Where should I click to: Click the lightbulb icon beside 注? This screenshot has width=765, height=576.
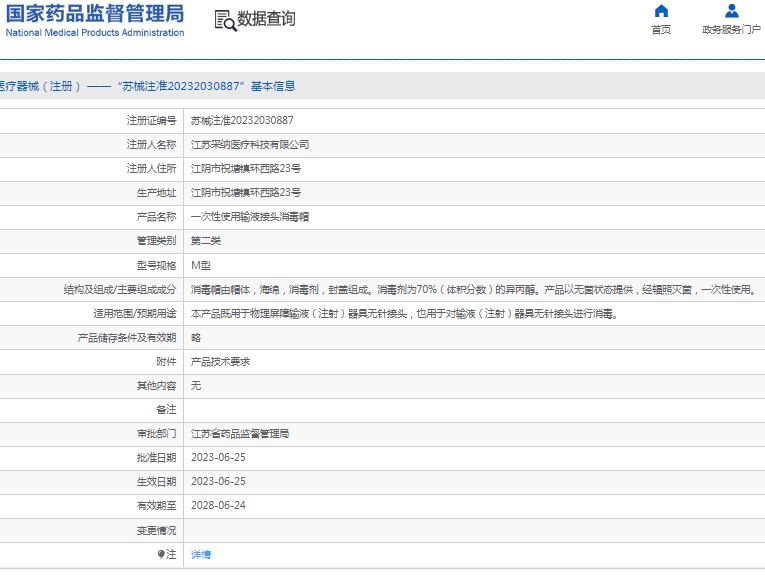(161, 554)
